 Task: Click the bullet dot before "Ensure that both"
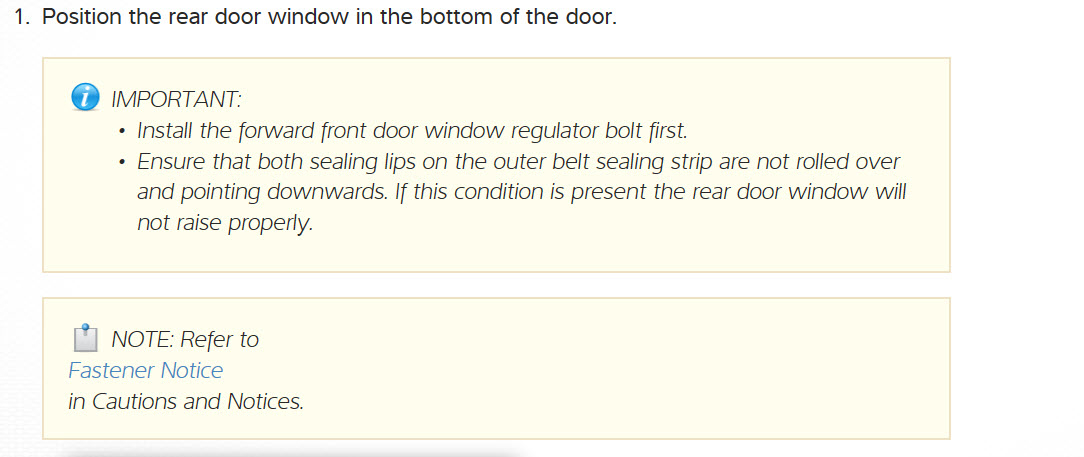point(121,163)
